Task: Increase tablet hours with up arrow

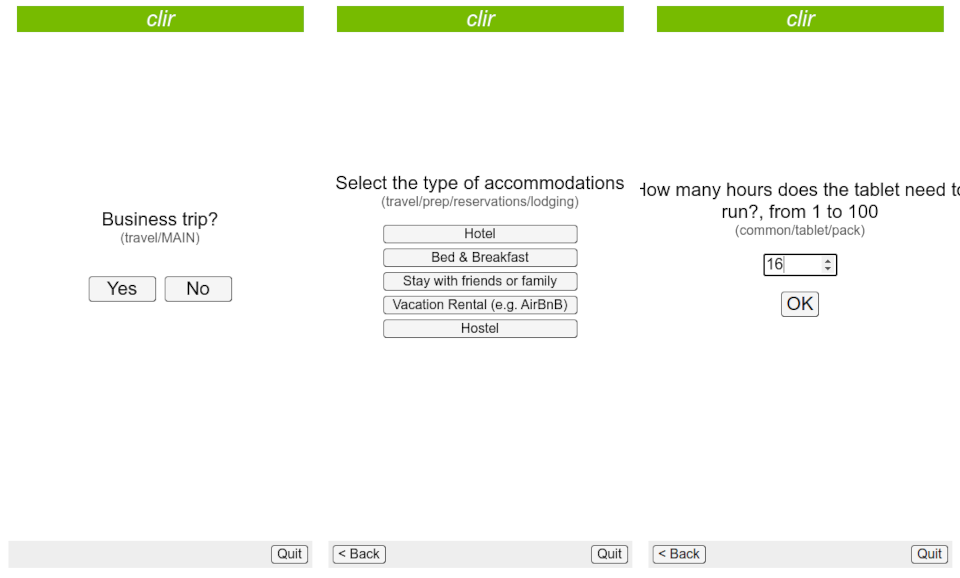Action: tap(827, 261)
